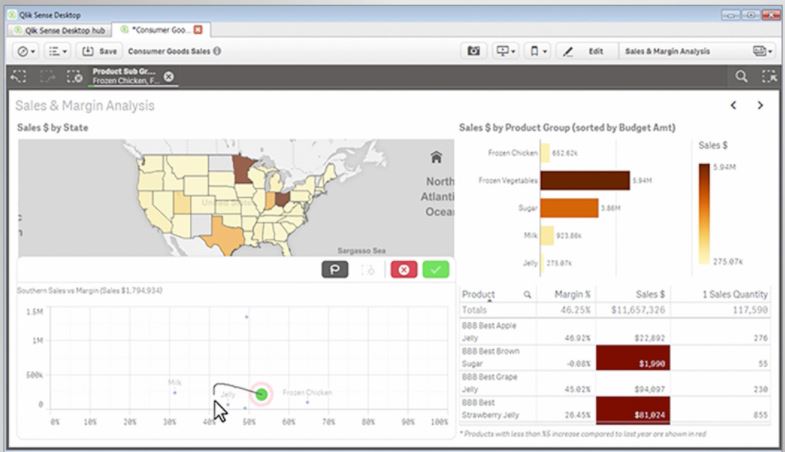
Task: Expand the Sales & Margin Analysis sheet selector
Action: tap(764, 50)
